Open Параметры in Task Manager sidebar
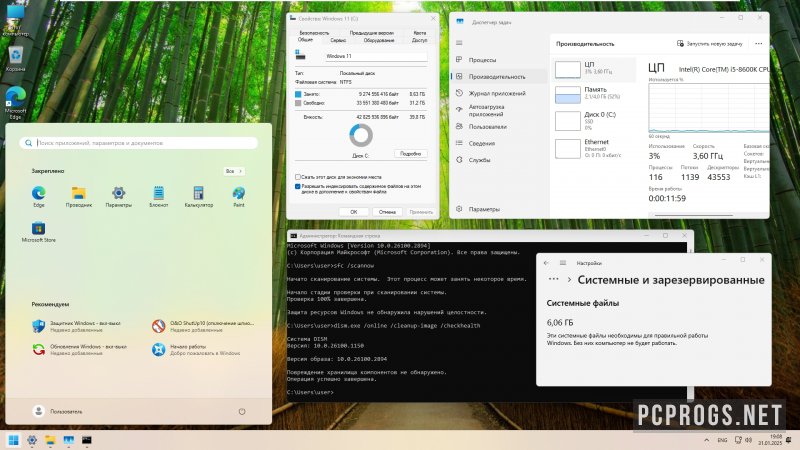The image size is (800, 450). coord(497,209)
